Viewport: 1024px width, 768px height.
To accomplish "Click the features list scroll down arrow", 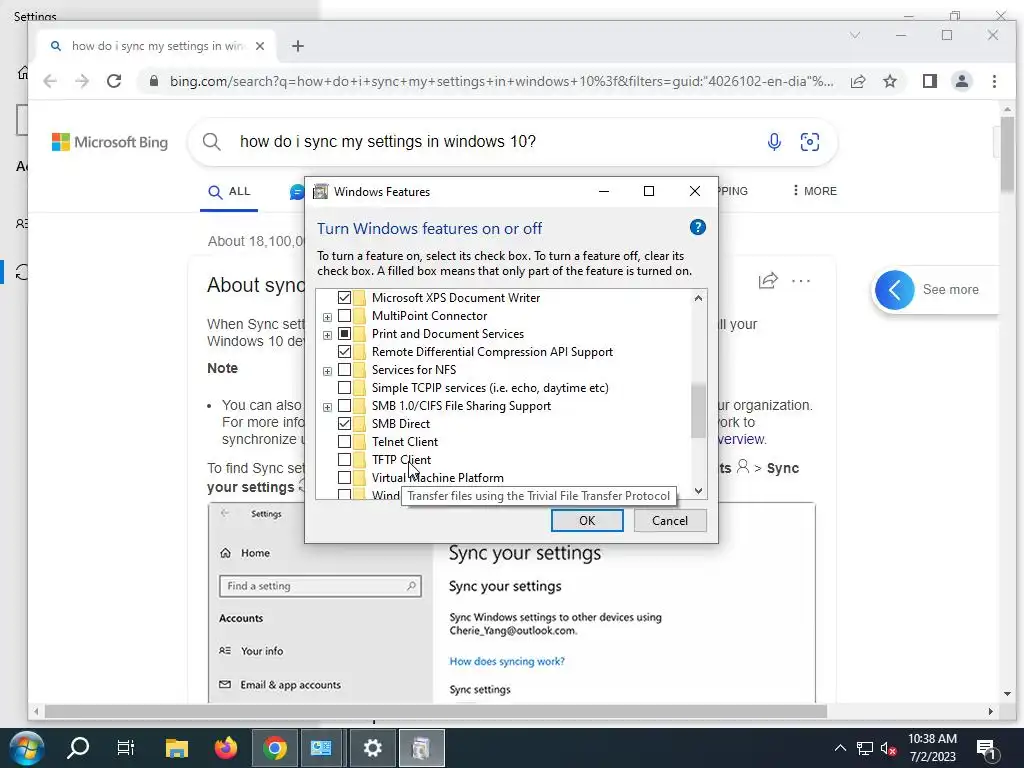I will pos(698,491).
